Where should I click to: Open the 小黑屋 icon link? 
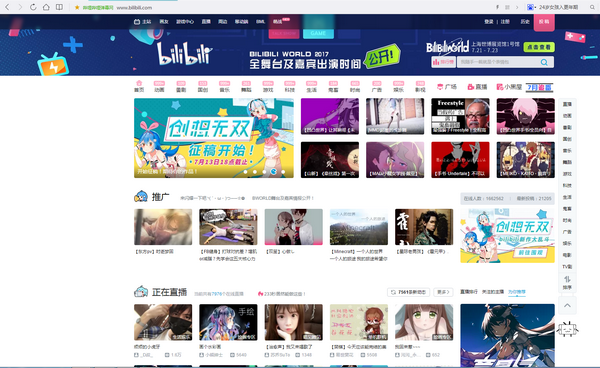509,87
